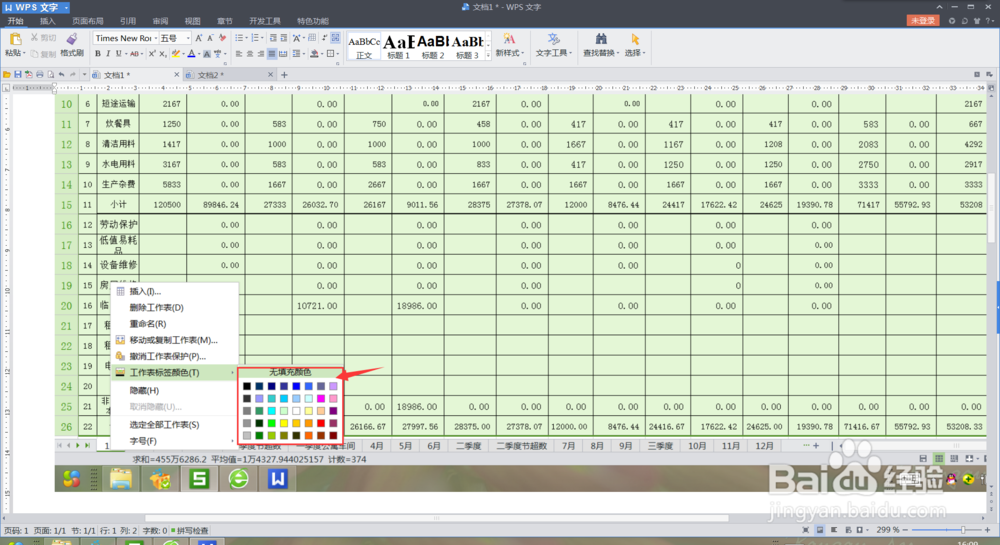Click 无填充颜色 no fill option

pyautogui.click(x=290, y=372)
